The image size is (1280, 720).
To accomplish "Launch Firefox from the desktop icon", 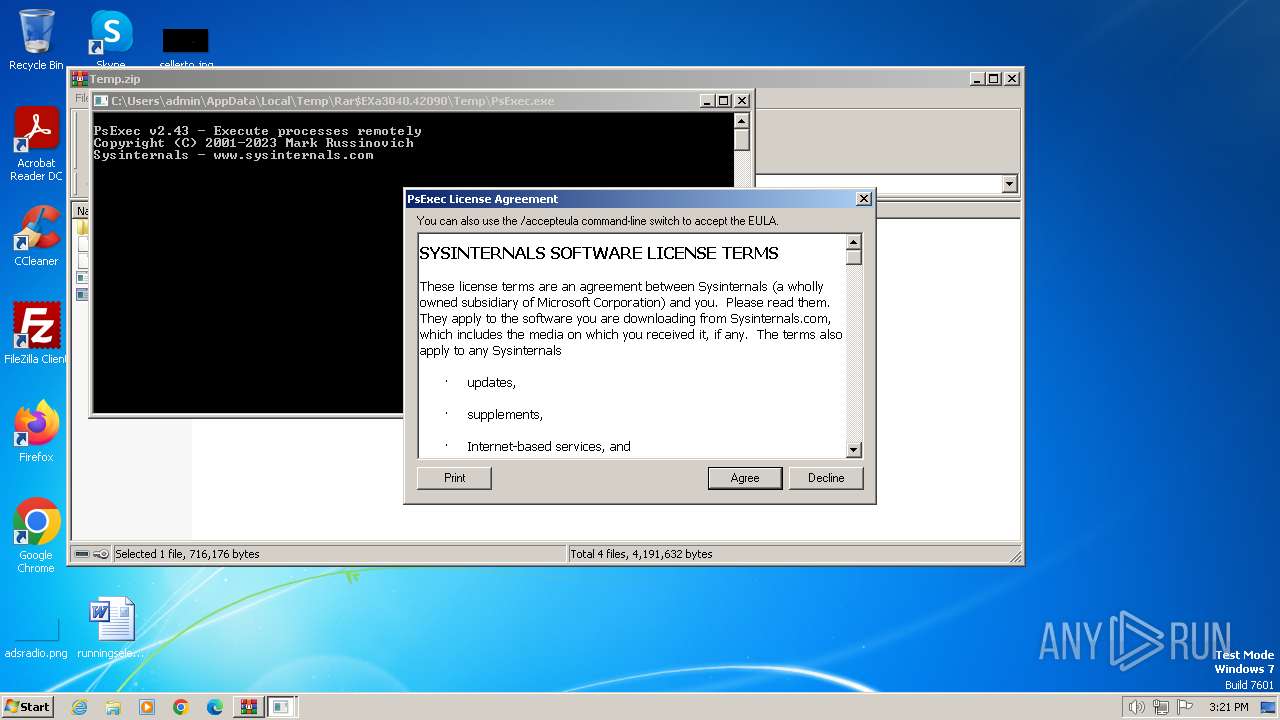I will coord(36,431).
